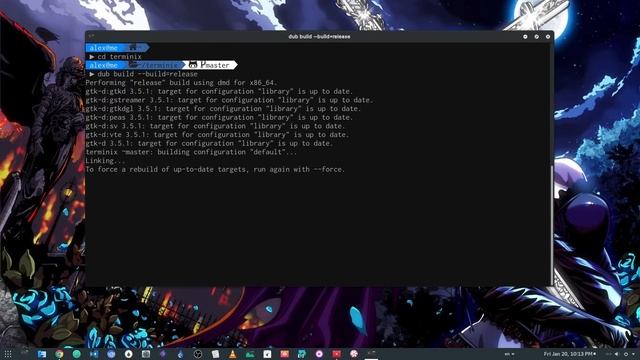This screenshot has height=360, width=640.
Task: Open the applications grid launcher
Action: pos(8,354)
